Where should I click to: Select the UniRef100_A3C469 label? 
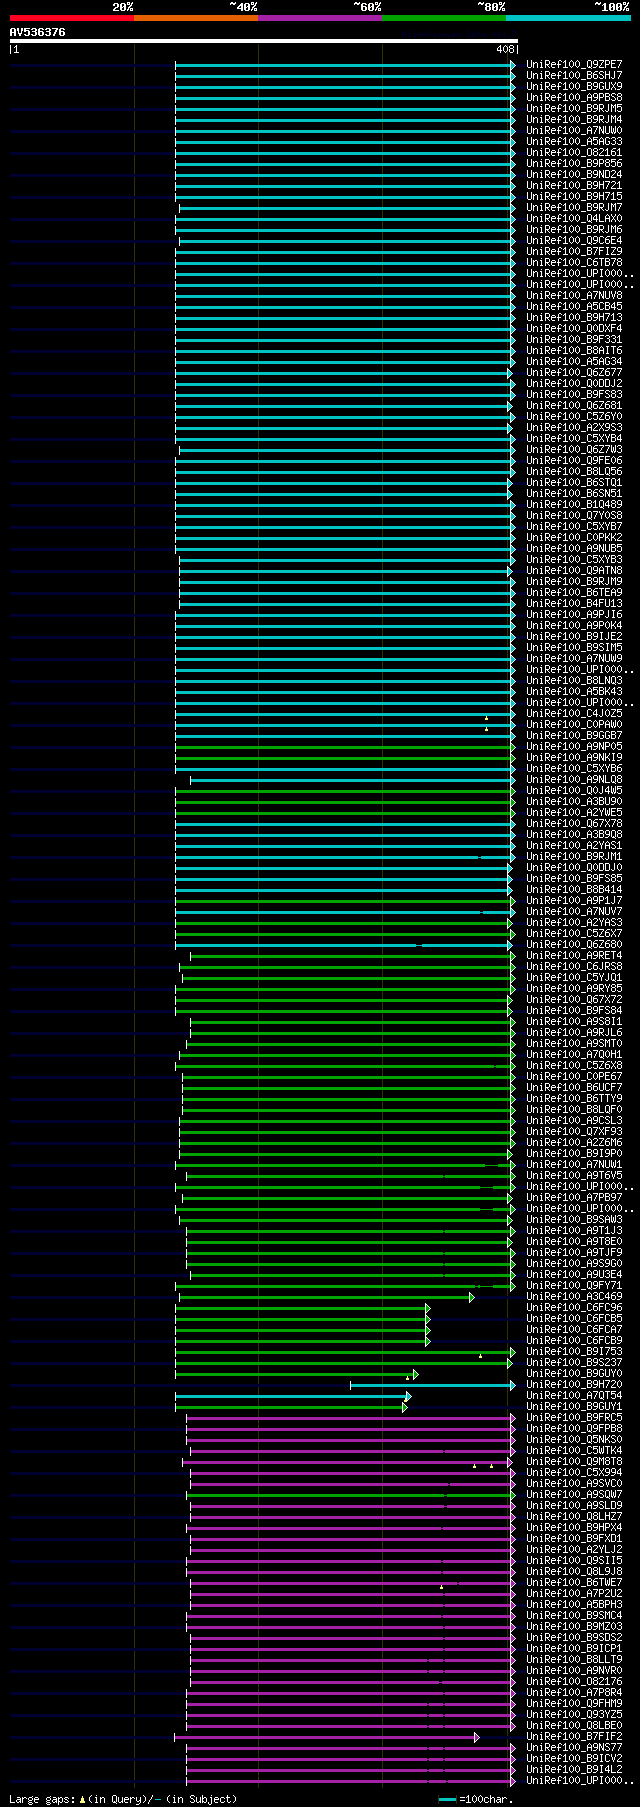click(574, 1296)
